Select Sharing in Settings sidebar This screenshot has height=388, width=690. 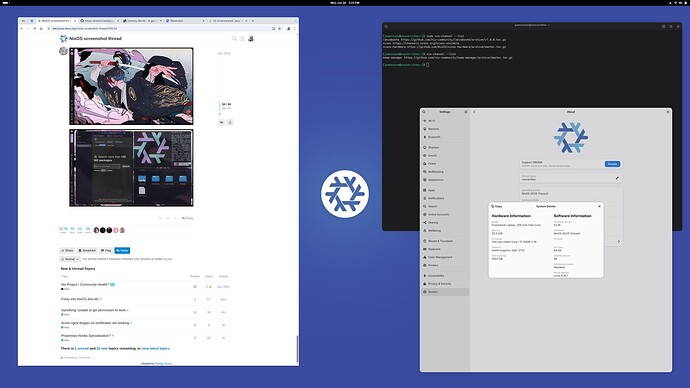click(x=445, y=223)
